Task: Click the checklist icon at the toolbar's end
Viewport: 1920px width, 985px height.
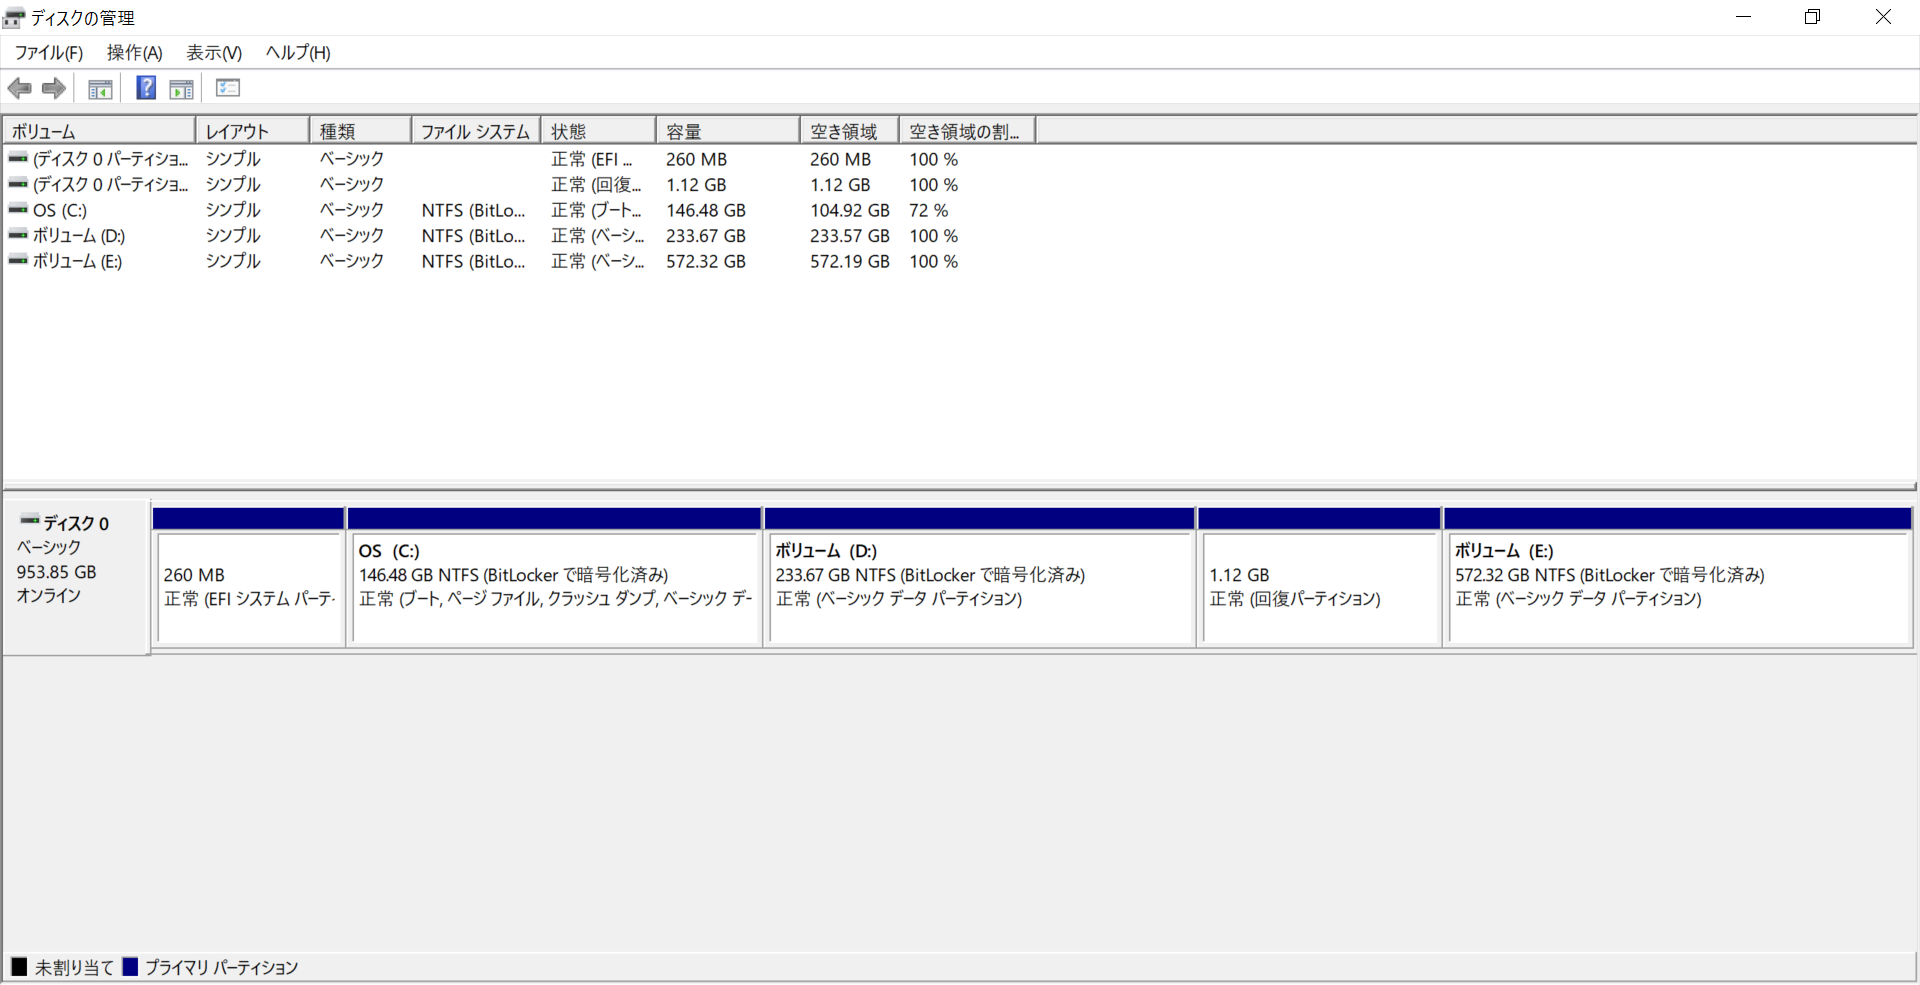Action: (228, 88)
